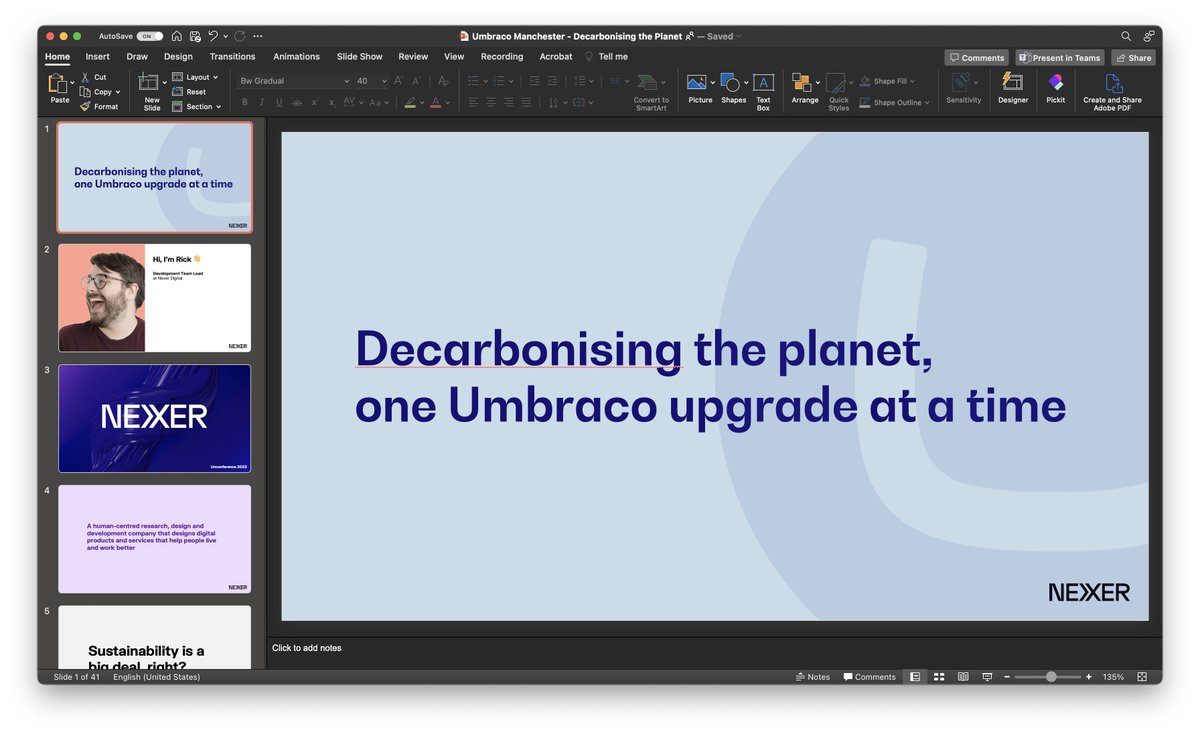Click the Decrease Font Size icon

pyautogui.click(x=417, y=81)
